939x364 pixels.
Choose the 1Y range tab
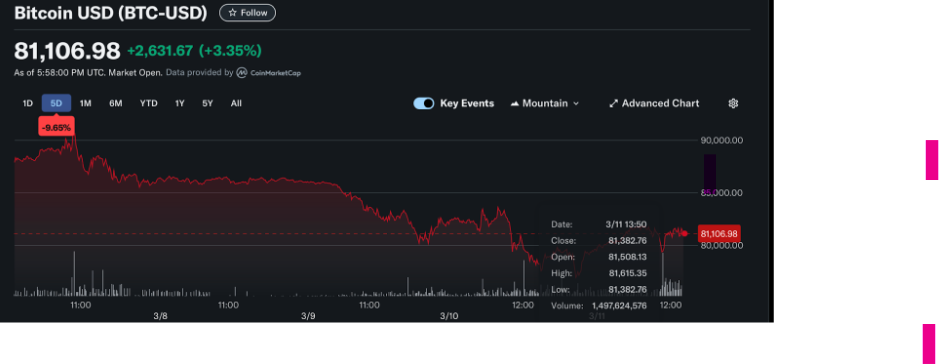point(180,103)
